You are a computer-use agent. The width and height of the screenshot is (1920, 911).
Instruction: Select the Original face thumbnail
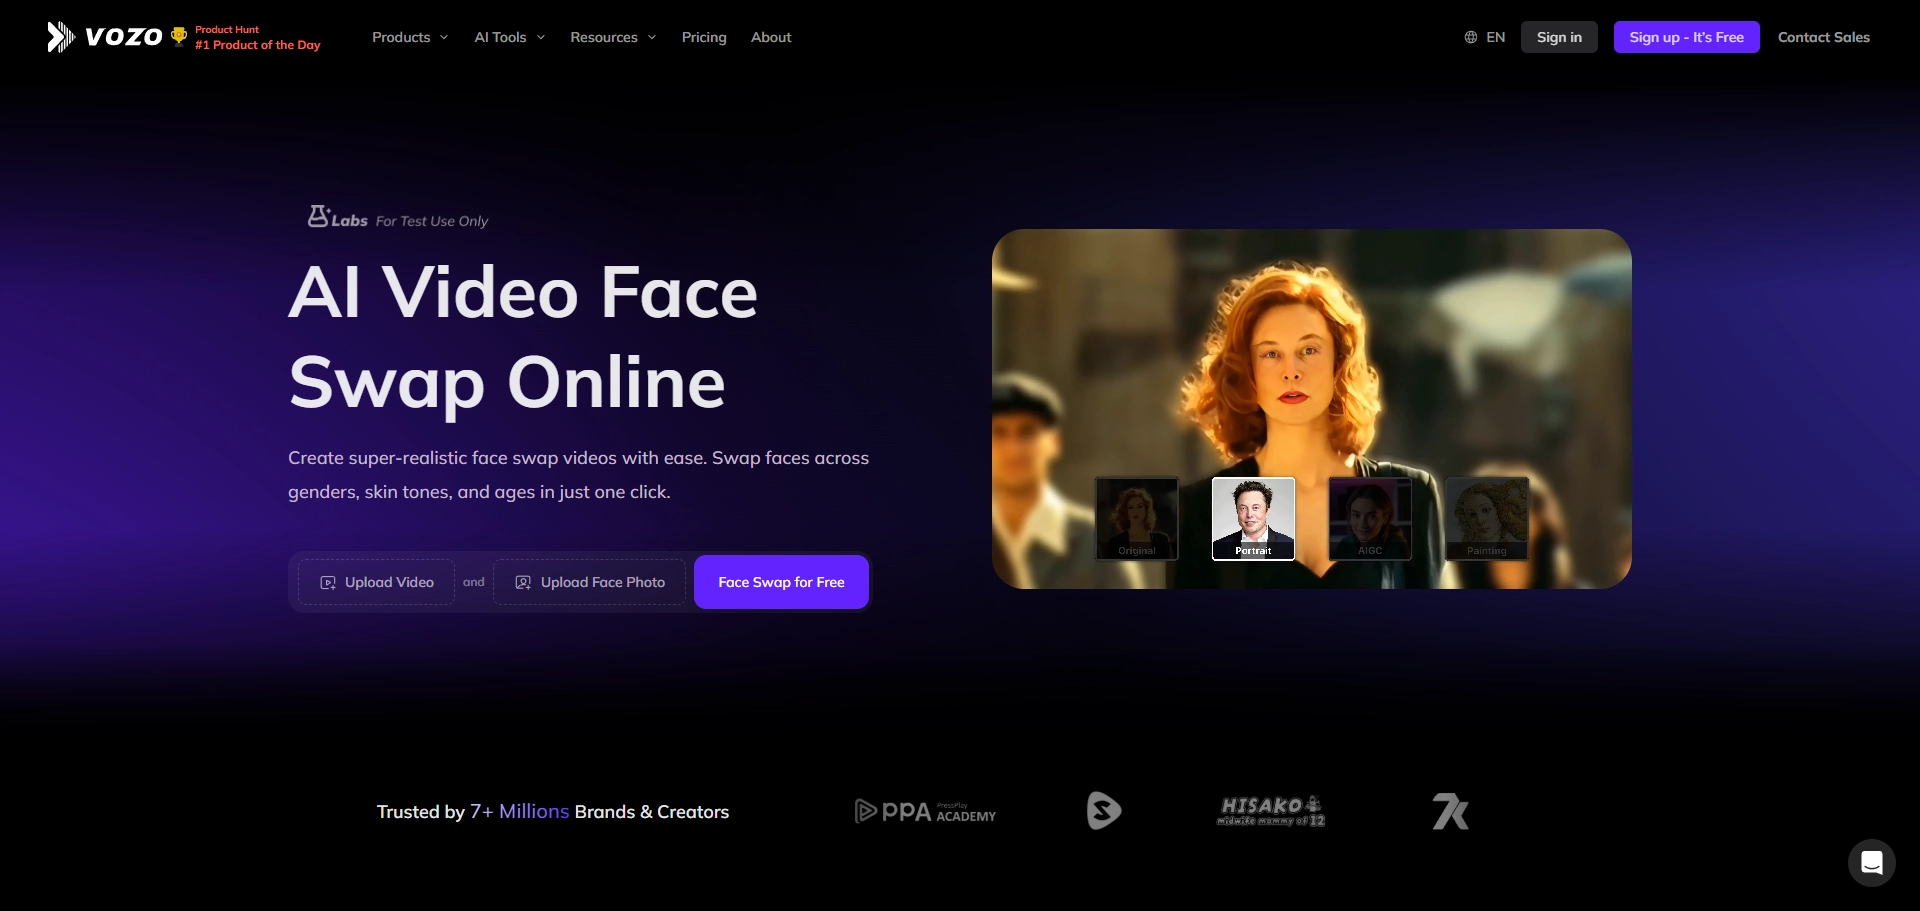[x=1137, y=518]
